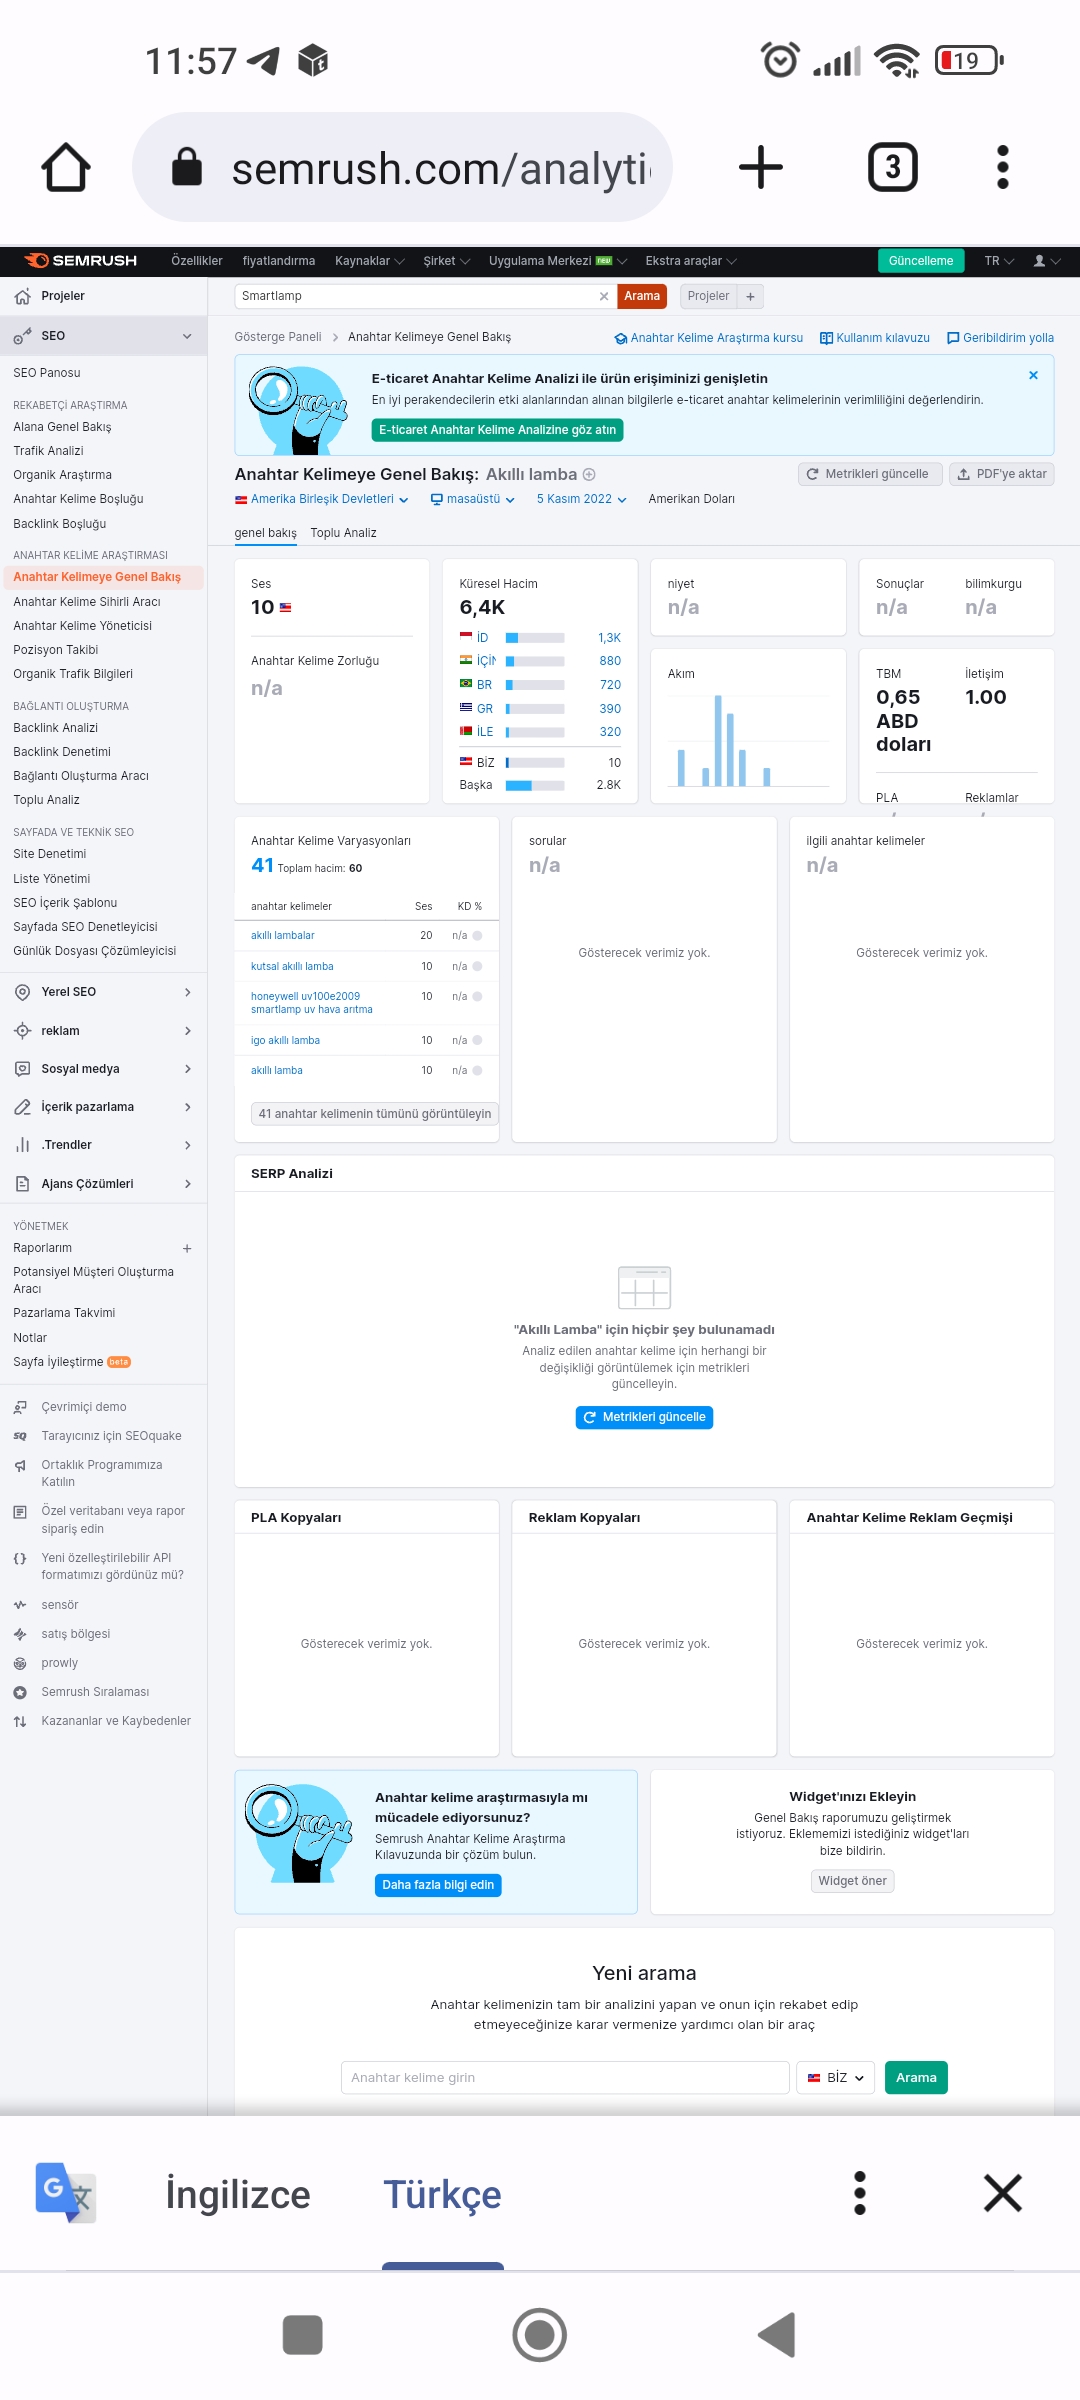Expand the .Trendler section

103,1145
